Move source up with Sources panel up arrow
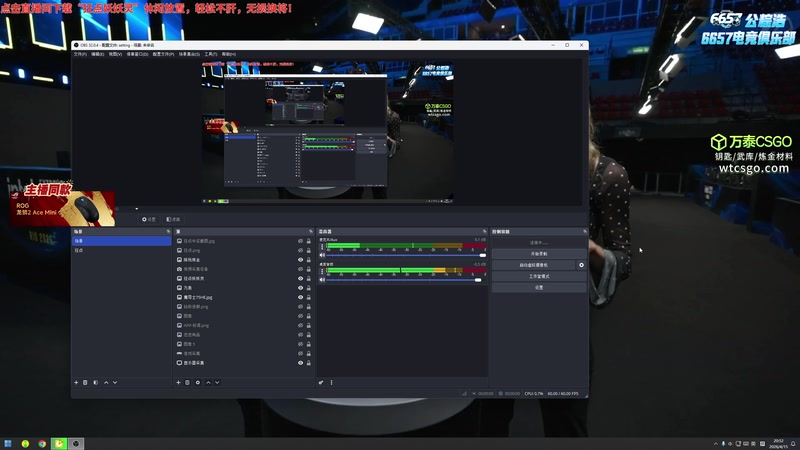Viewport: 800px width, 450px height. point(208,382)
